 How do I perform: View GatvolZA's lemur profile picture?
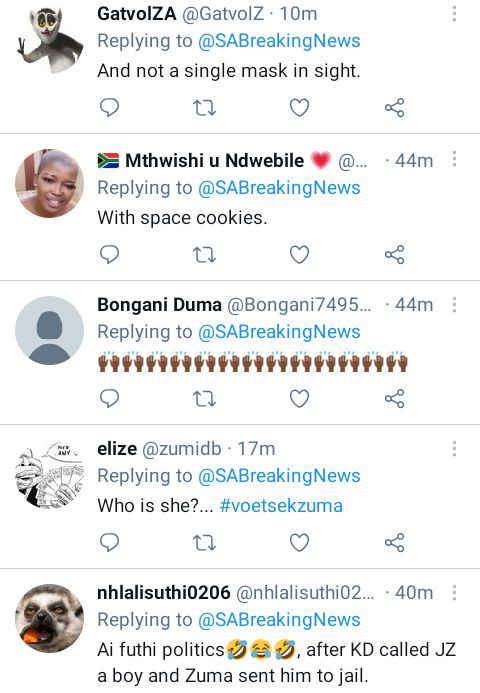(50, 41)
